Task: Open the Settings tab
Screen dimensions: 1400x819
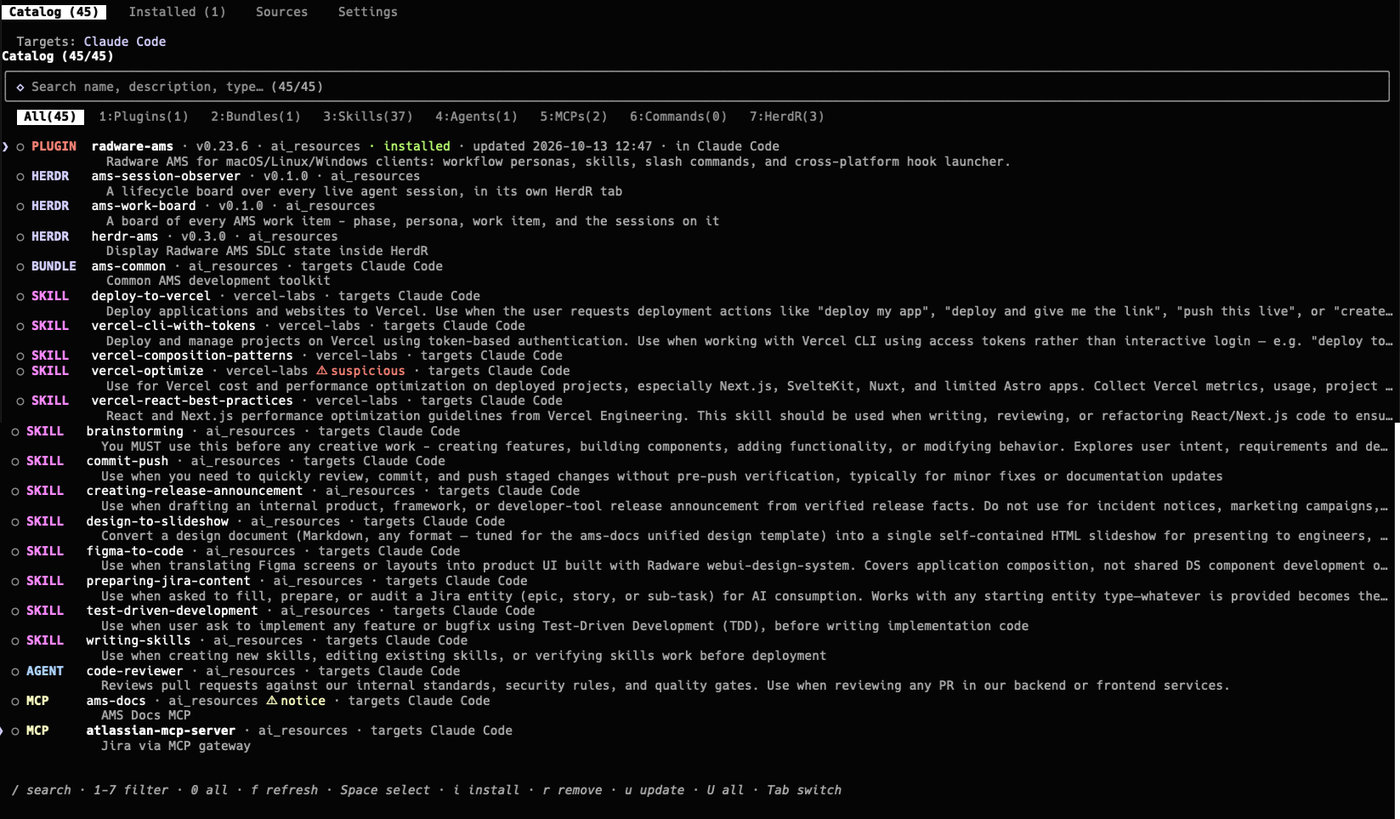Action: coord(367,12)
